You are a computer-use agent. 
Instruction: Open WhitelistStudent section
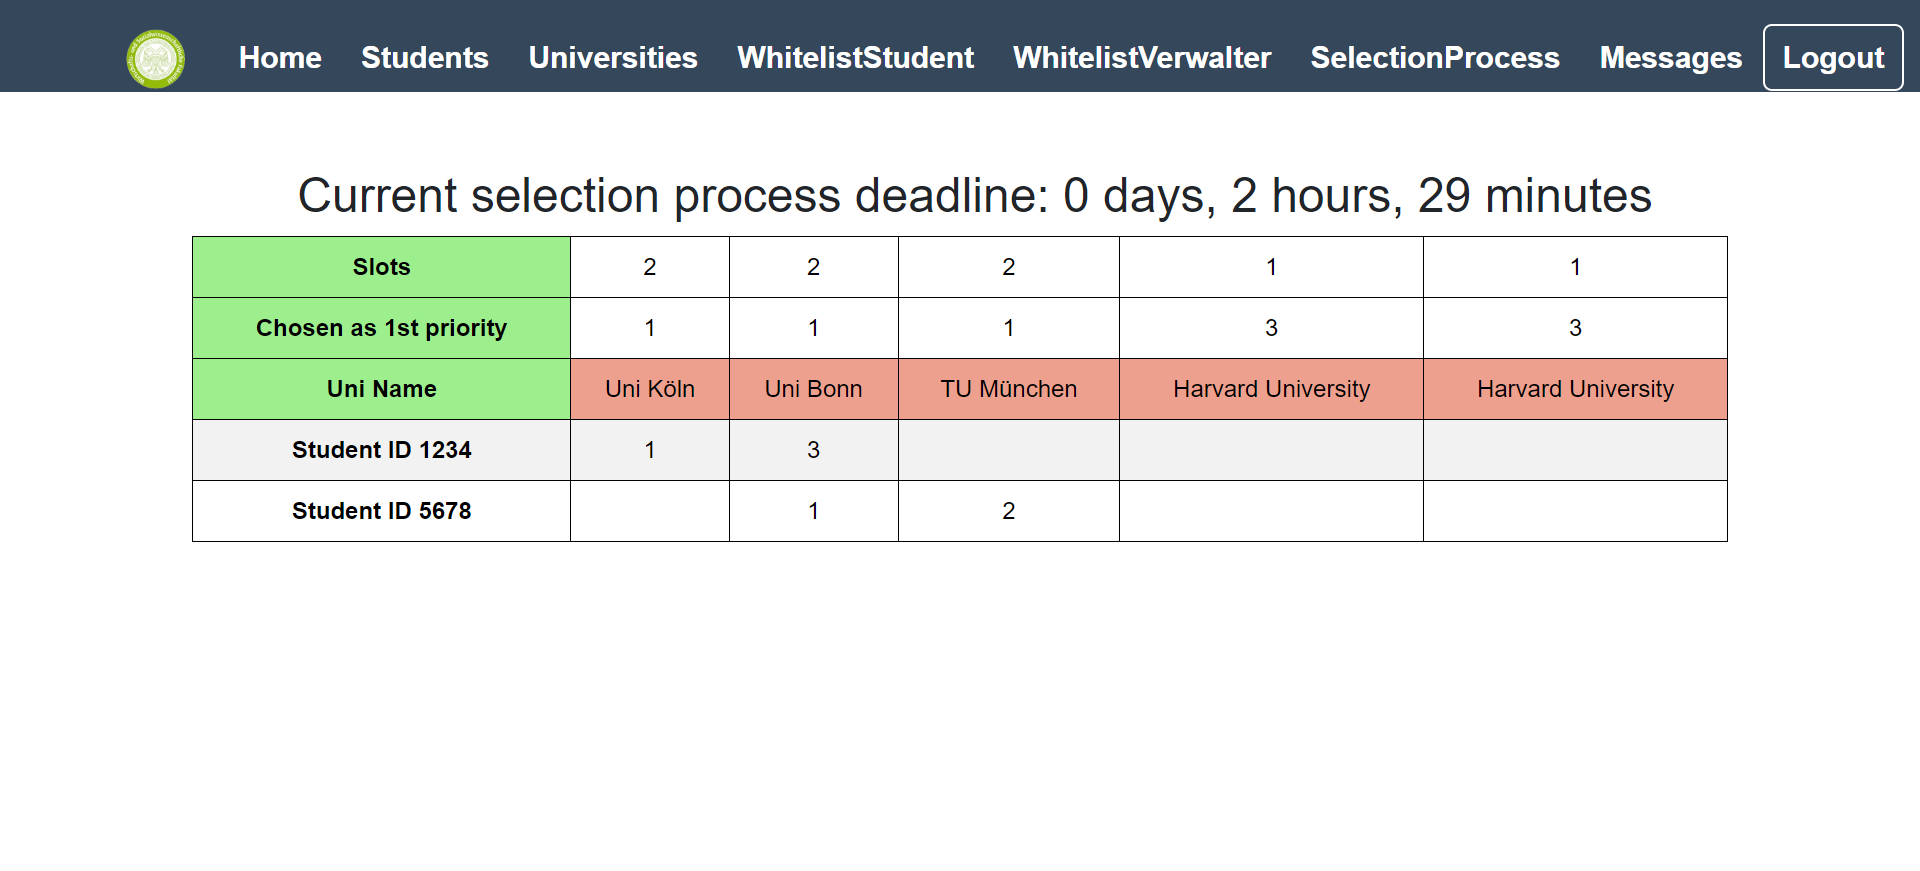click(x=855, y=58)
